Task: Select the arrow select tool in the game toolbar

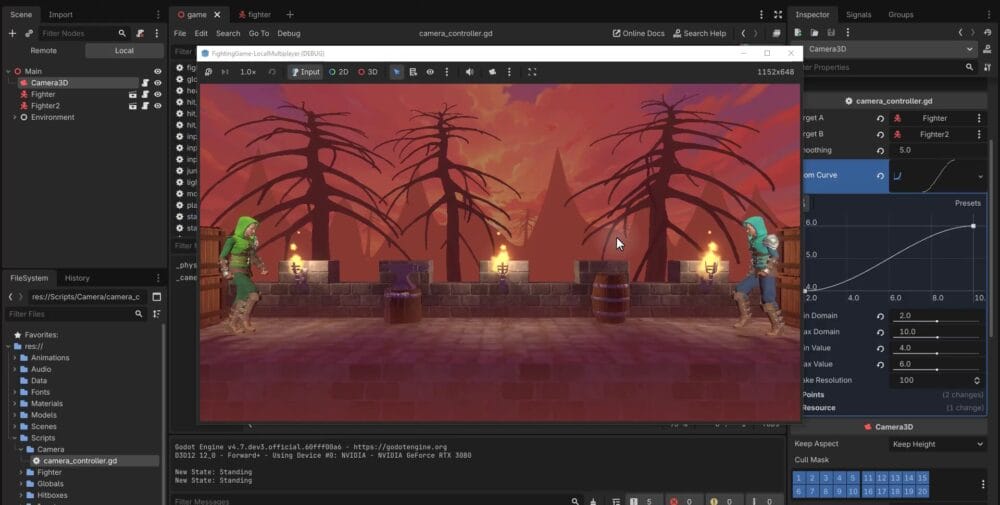Action: (396, 72)
